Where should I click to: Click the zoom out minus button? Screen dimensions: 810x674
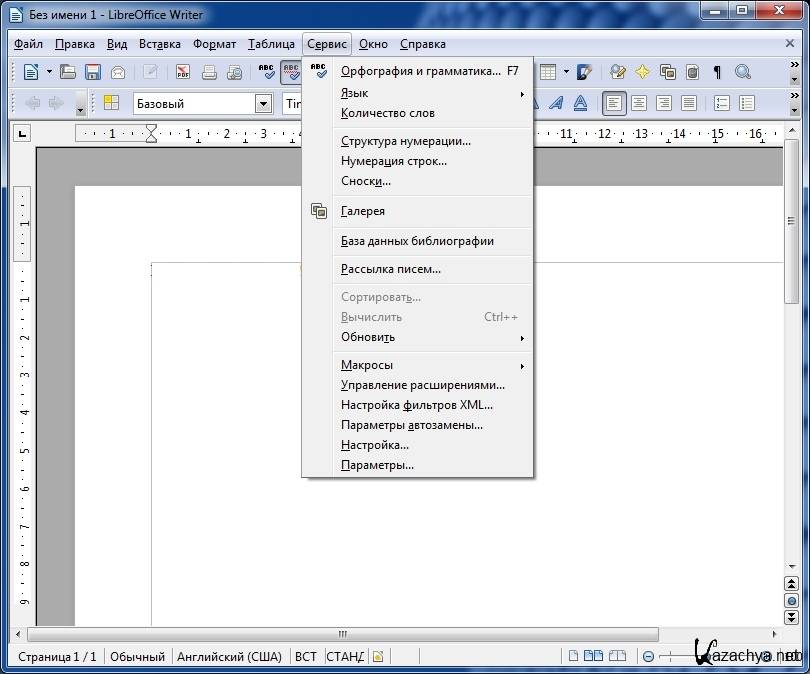click(x=649, y=657)
